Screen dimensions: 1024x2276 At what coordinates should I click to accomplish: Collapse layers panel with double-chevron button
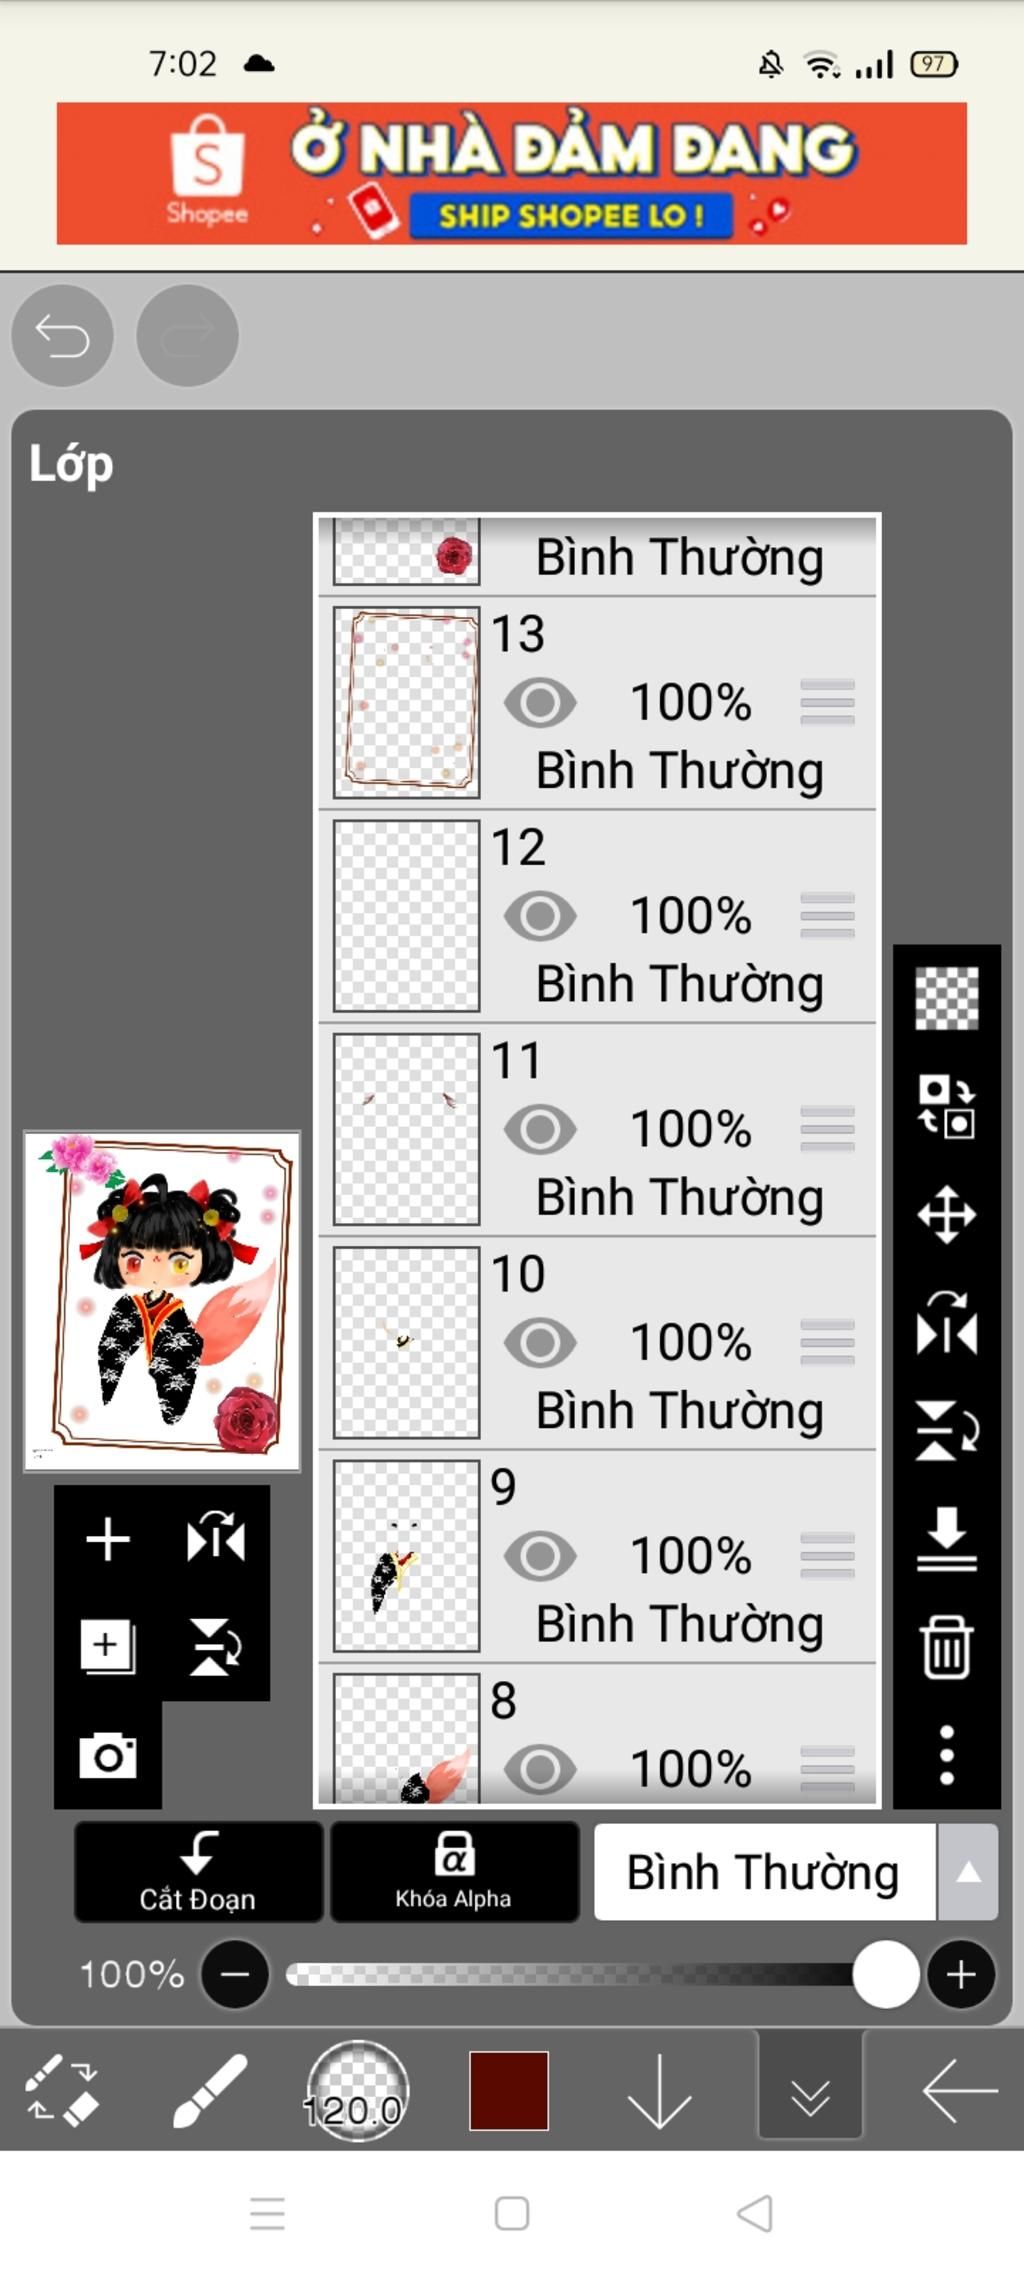[810, 2088]
